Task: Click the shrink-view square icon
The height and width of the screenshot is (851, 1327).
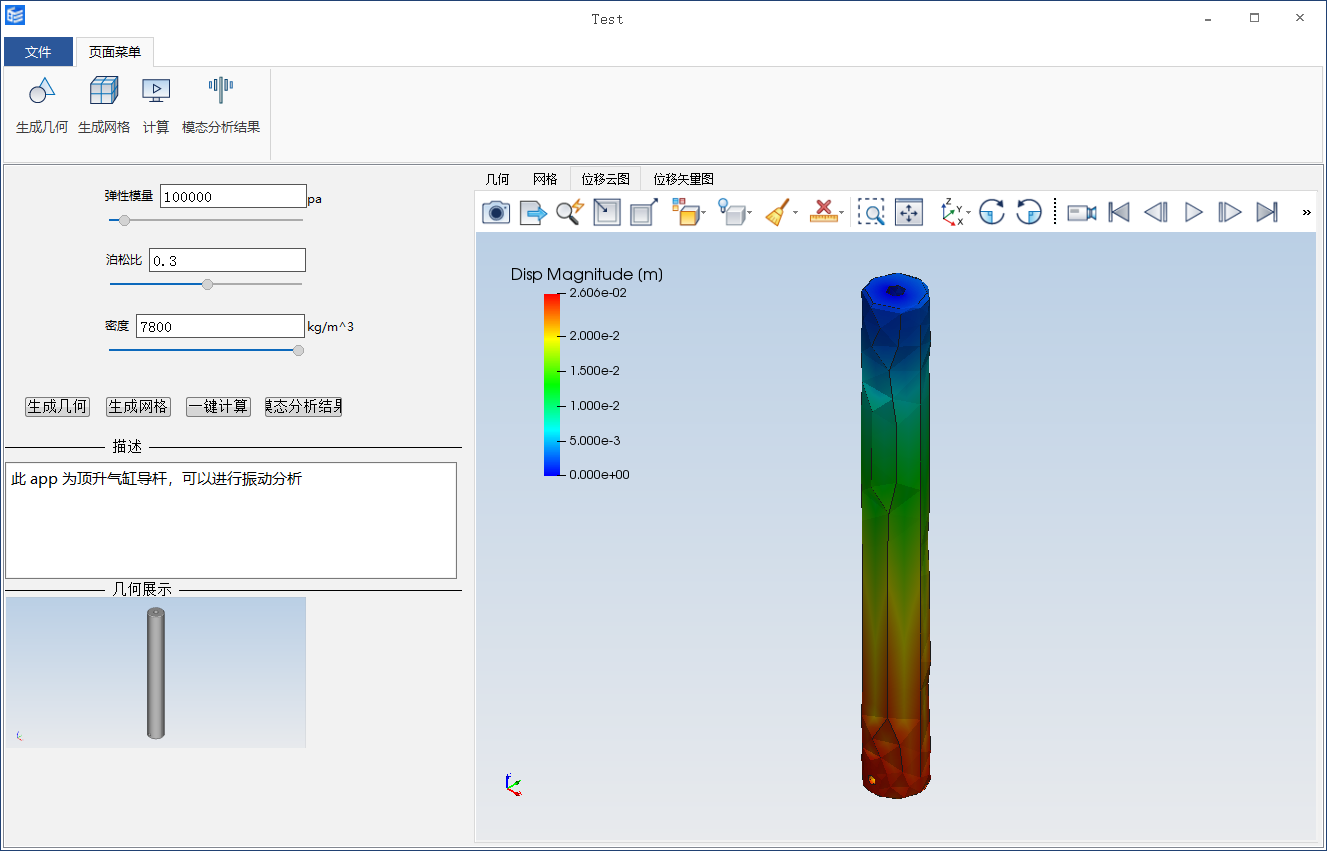Action: click(x=607, y=212)
